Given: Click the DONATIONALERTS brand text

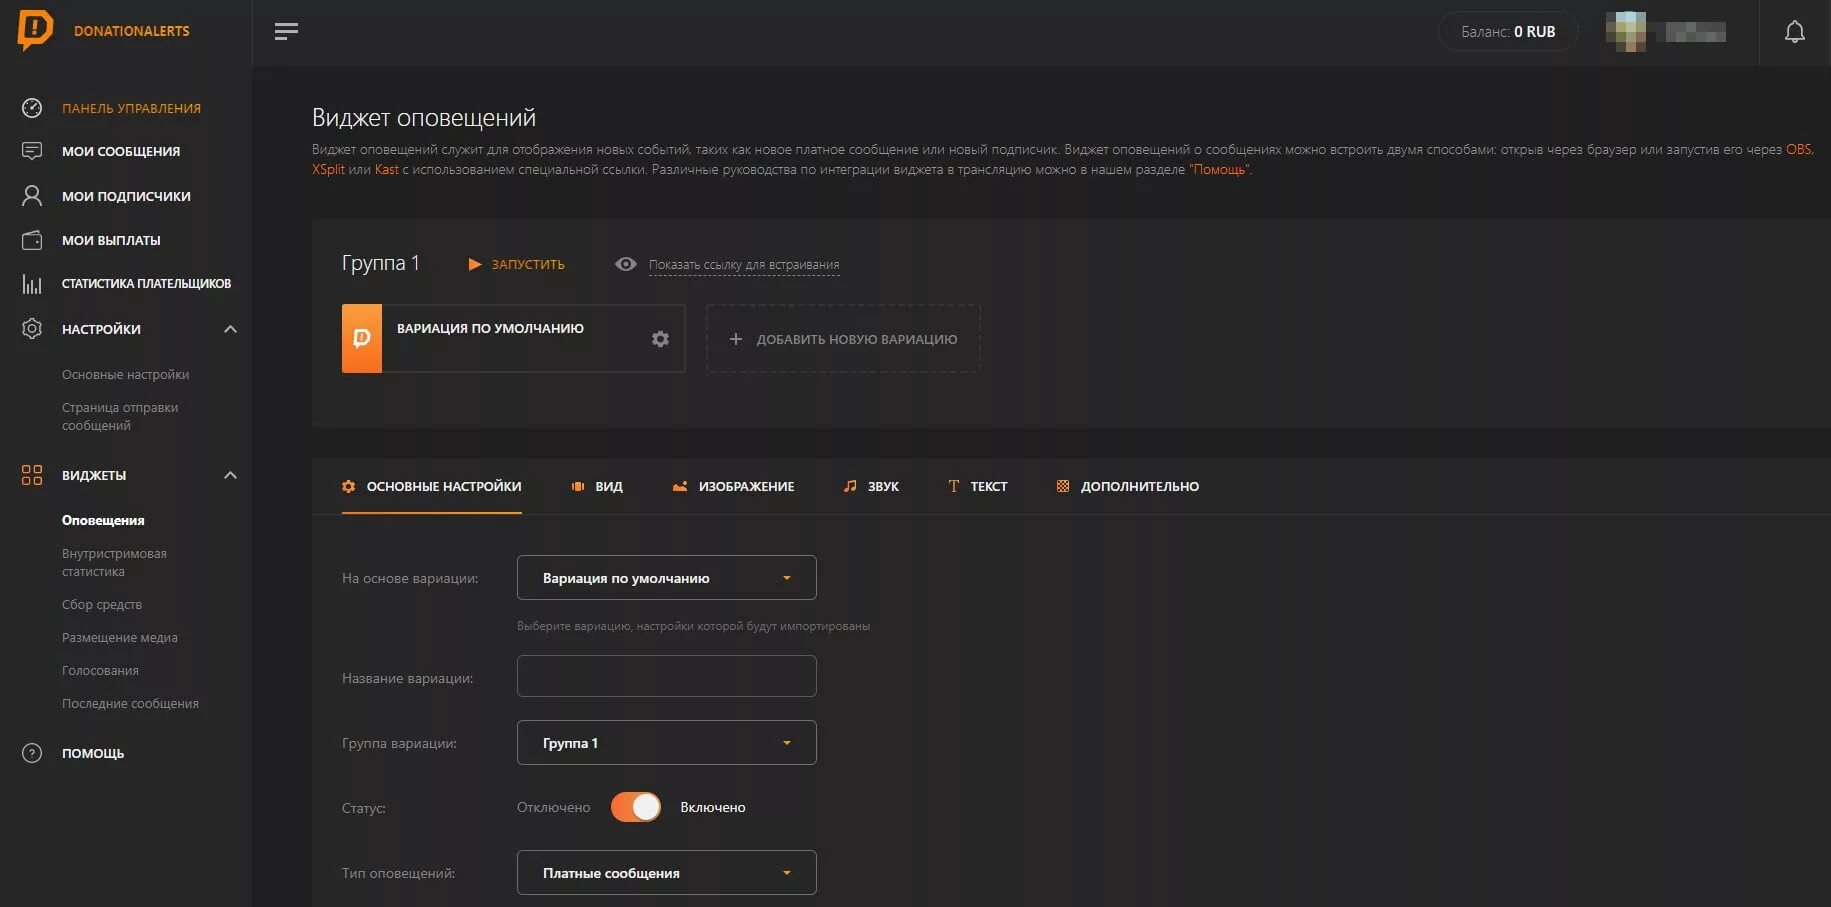Looking at the screenshot, I should pyautogui.click(x=132, y=31).
